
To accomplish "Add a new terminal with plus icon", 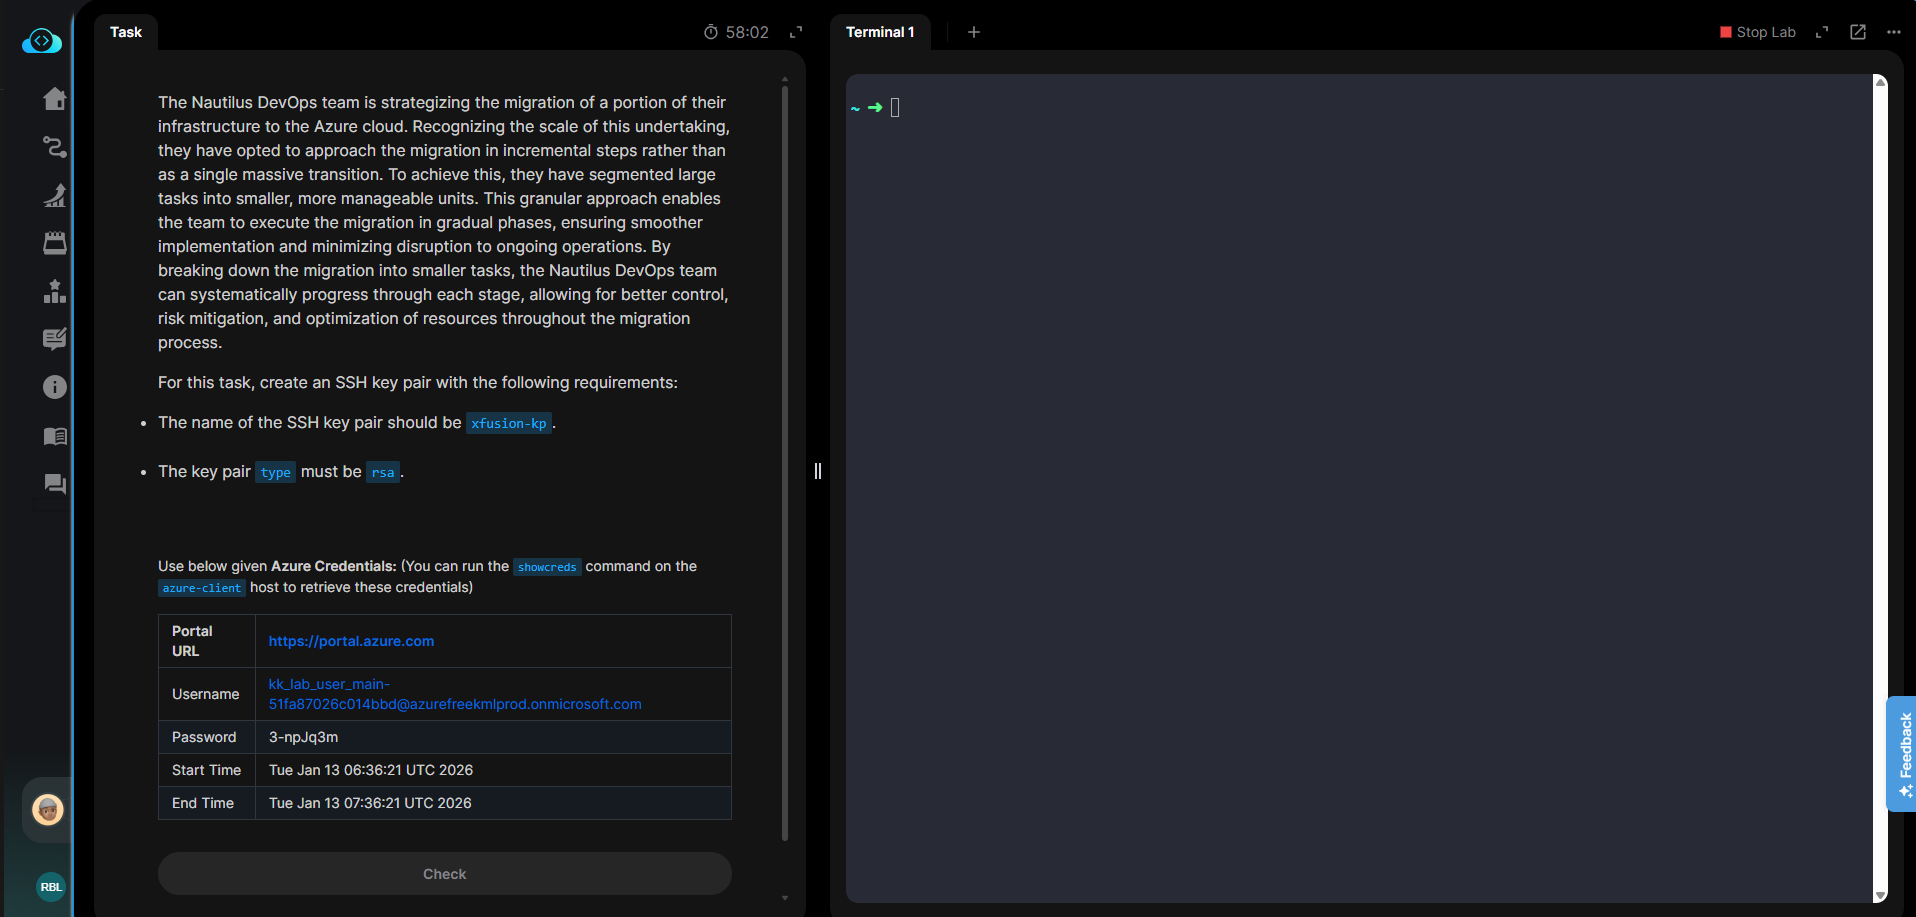I will click(974, 32).
